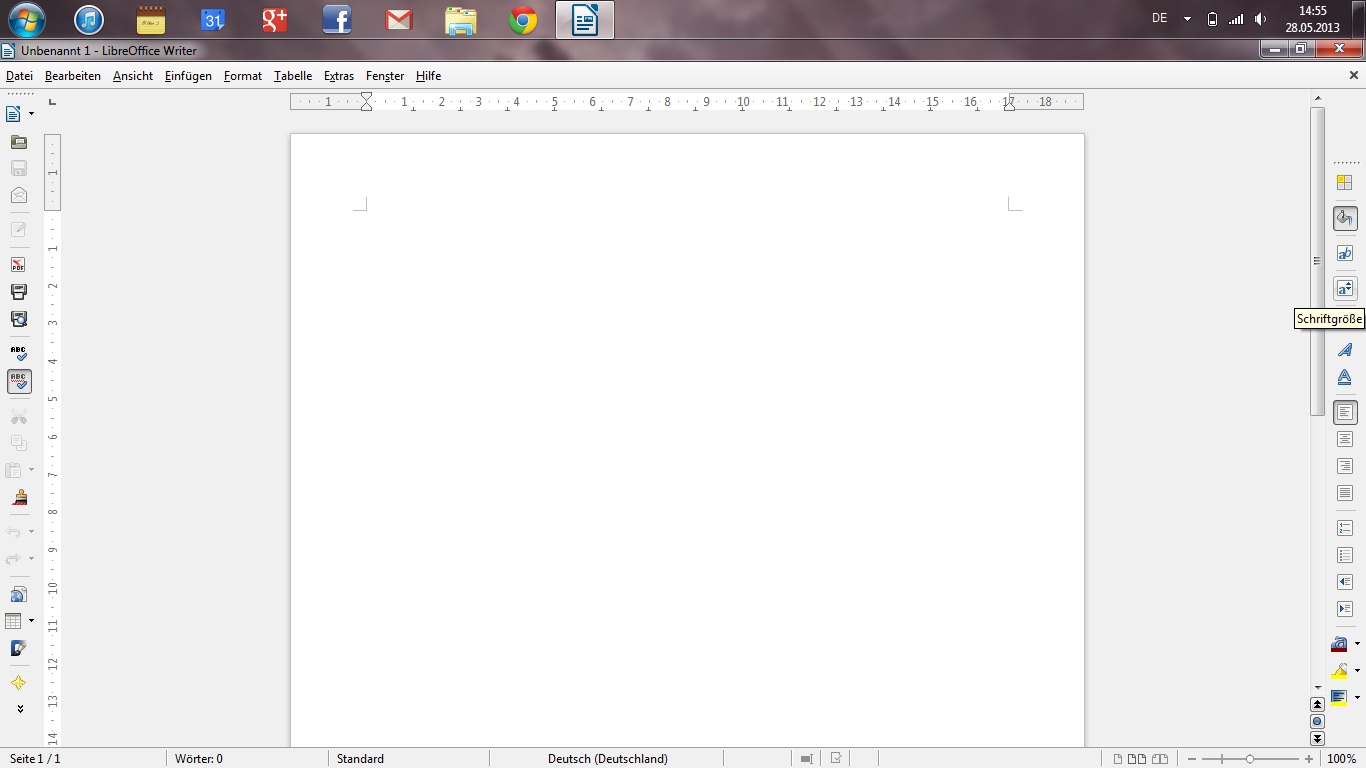Open the Navigation circle button
The width and height of the screenshot is (1366, 768).
(x=1317, y=722)
